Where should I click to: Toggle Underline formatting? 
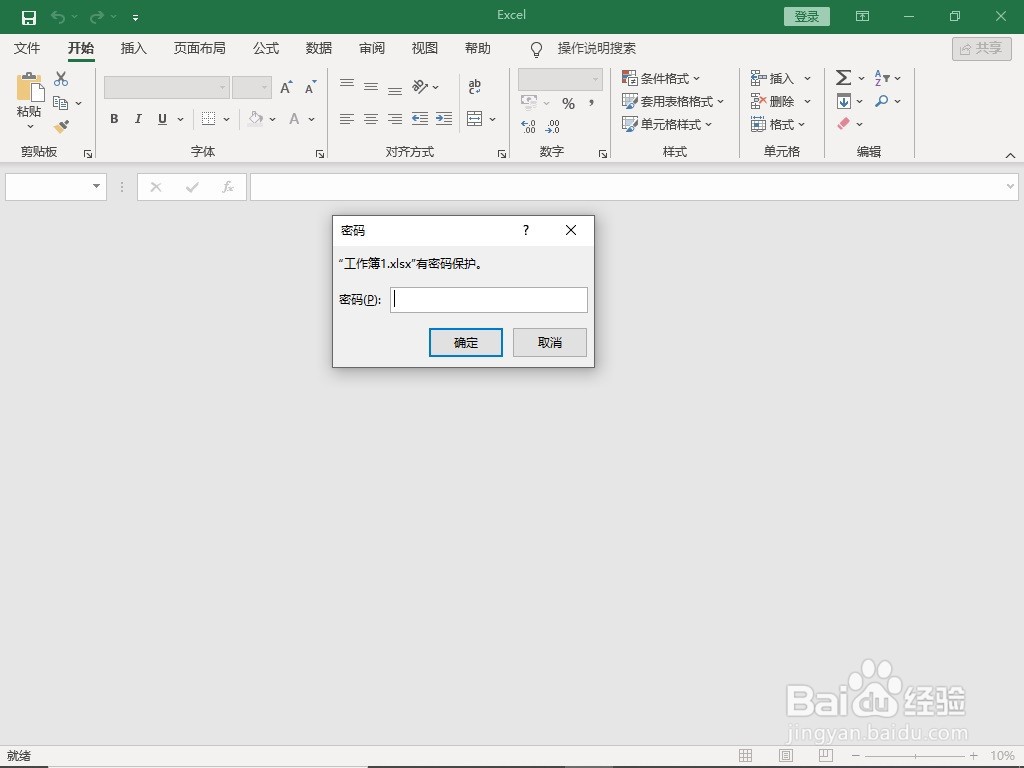pos(162,119)
